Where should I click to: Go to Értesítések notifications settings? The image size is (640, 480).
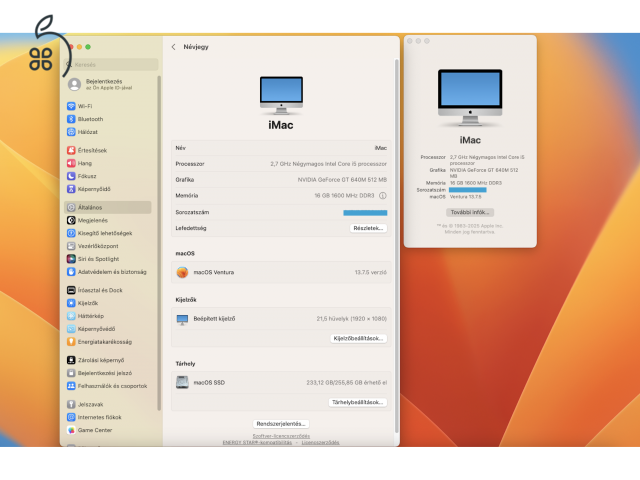click(x=92, y=150)
